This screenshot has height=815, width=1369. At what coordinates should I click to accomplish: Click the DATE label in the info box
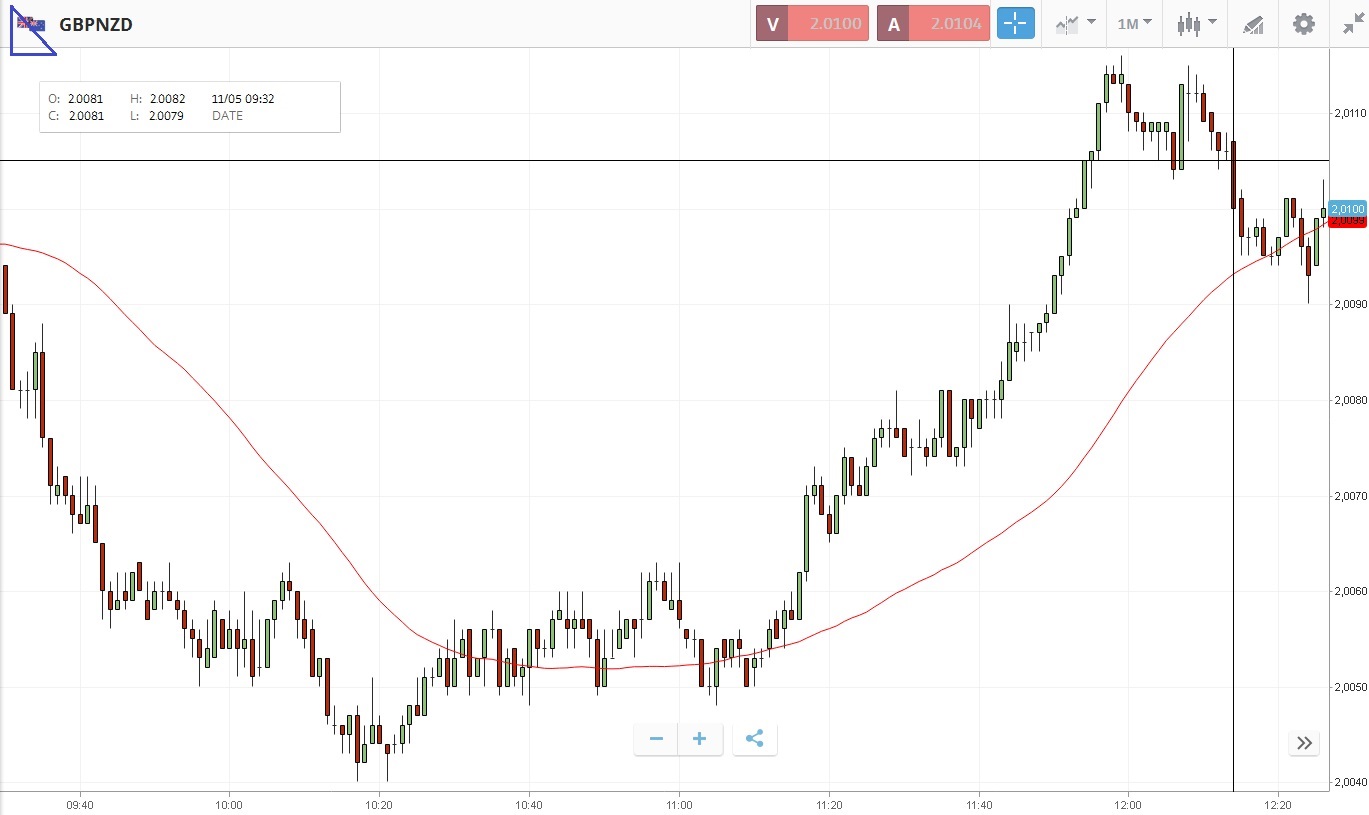pos(227,116)
